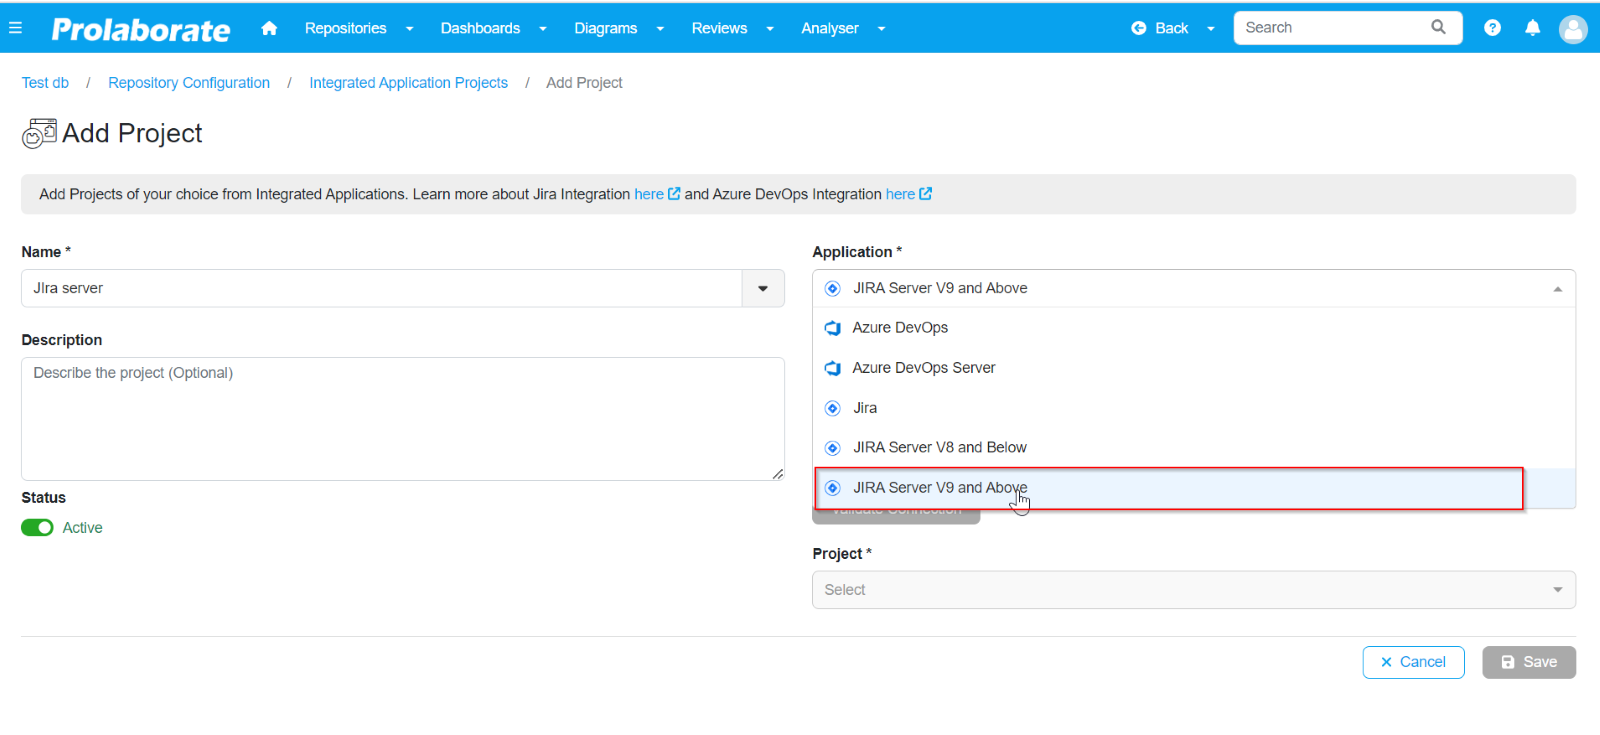Open Jira Integration external link icon
Screen dimensions: 1600x735
tap(674, 194)
